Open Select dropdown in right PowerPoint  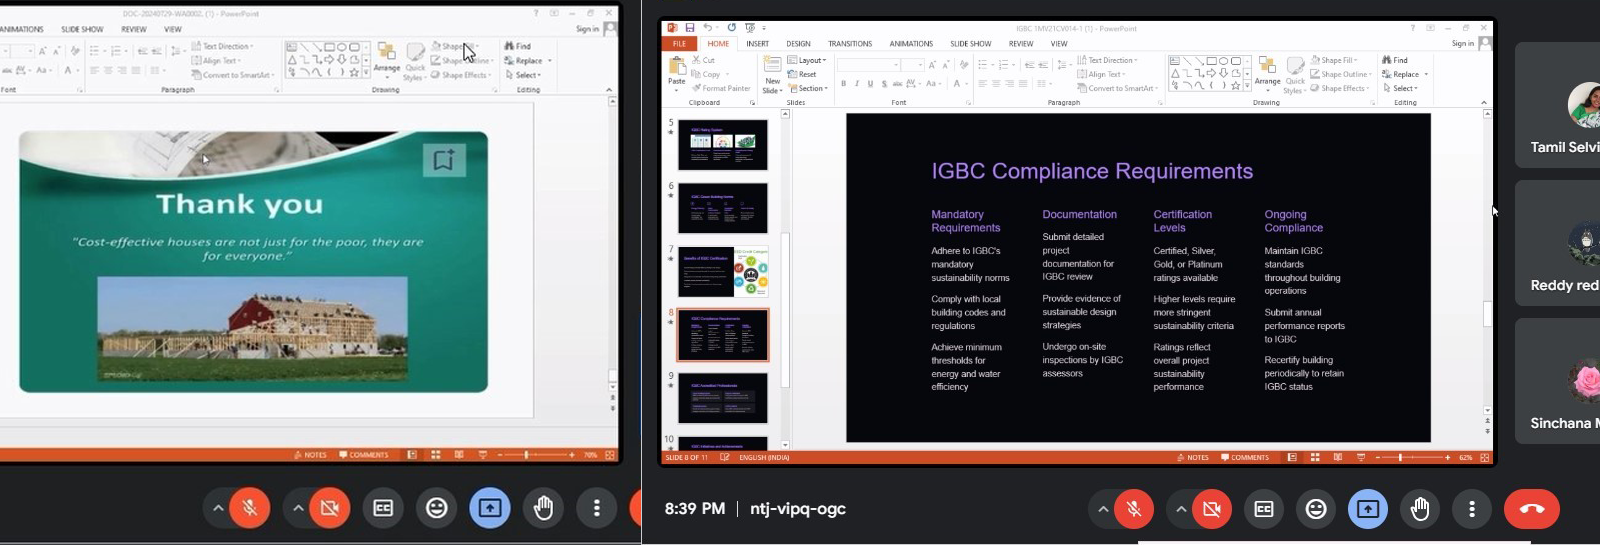(1401, 88)
